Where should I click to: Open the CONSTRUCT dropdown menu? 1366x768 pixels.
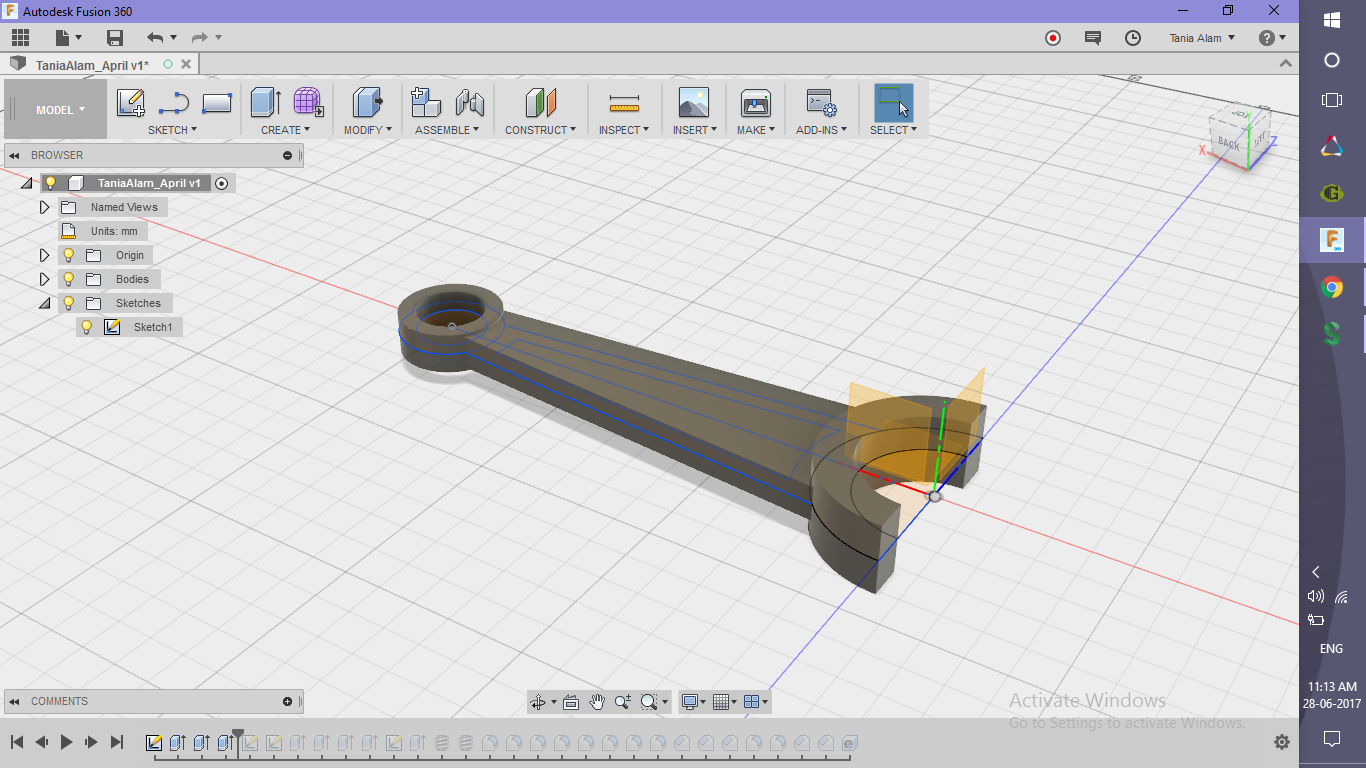tap(540, 130)
